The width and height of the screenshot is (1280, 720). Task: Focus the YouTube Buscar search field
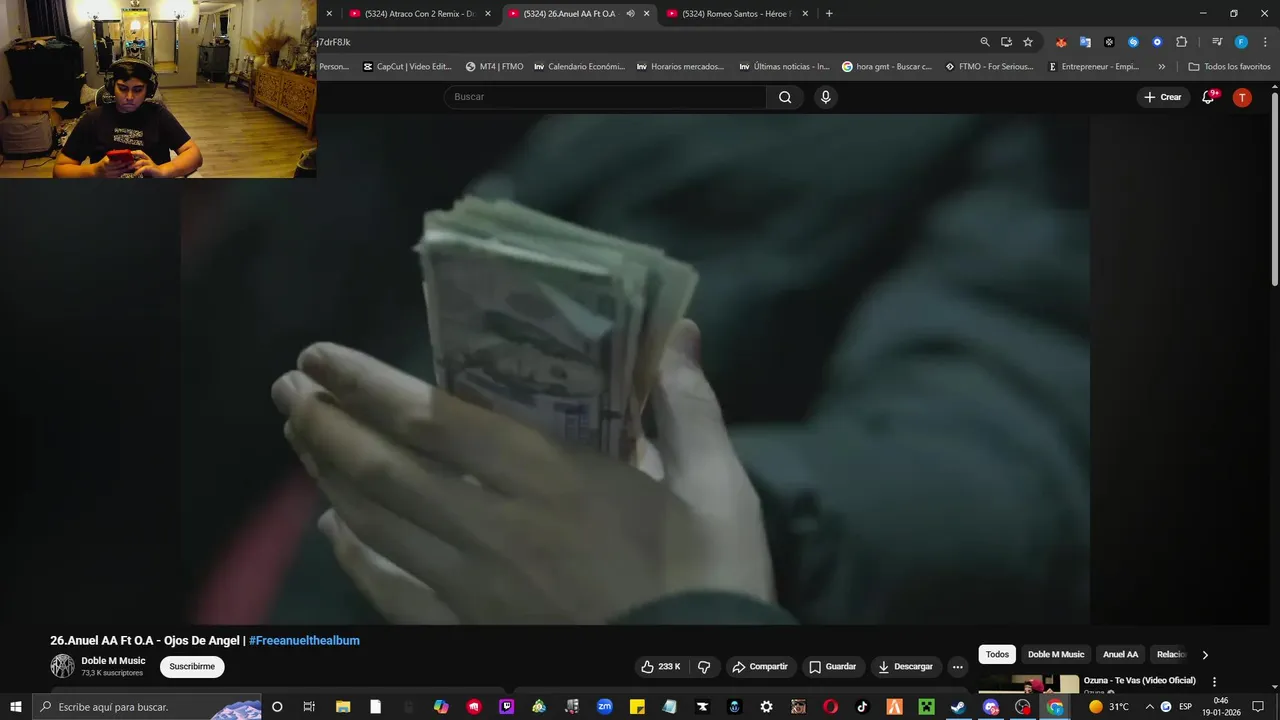[606, 97]
